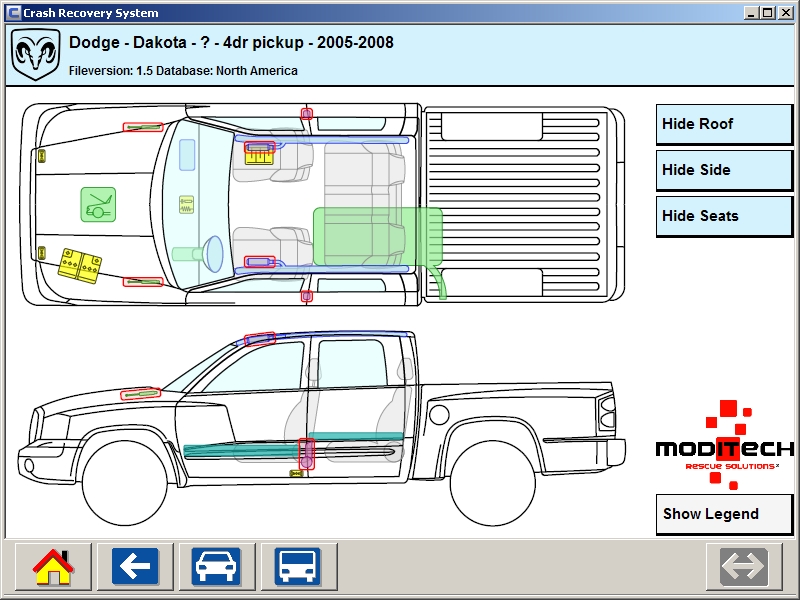Screen dimensions: 800x600
Task: Select the car vehicle icon button
Action: click(217, 567)
